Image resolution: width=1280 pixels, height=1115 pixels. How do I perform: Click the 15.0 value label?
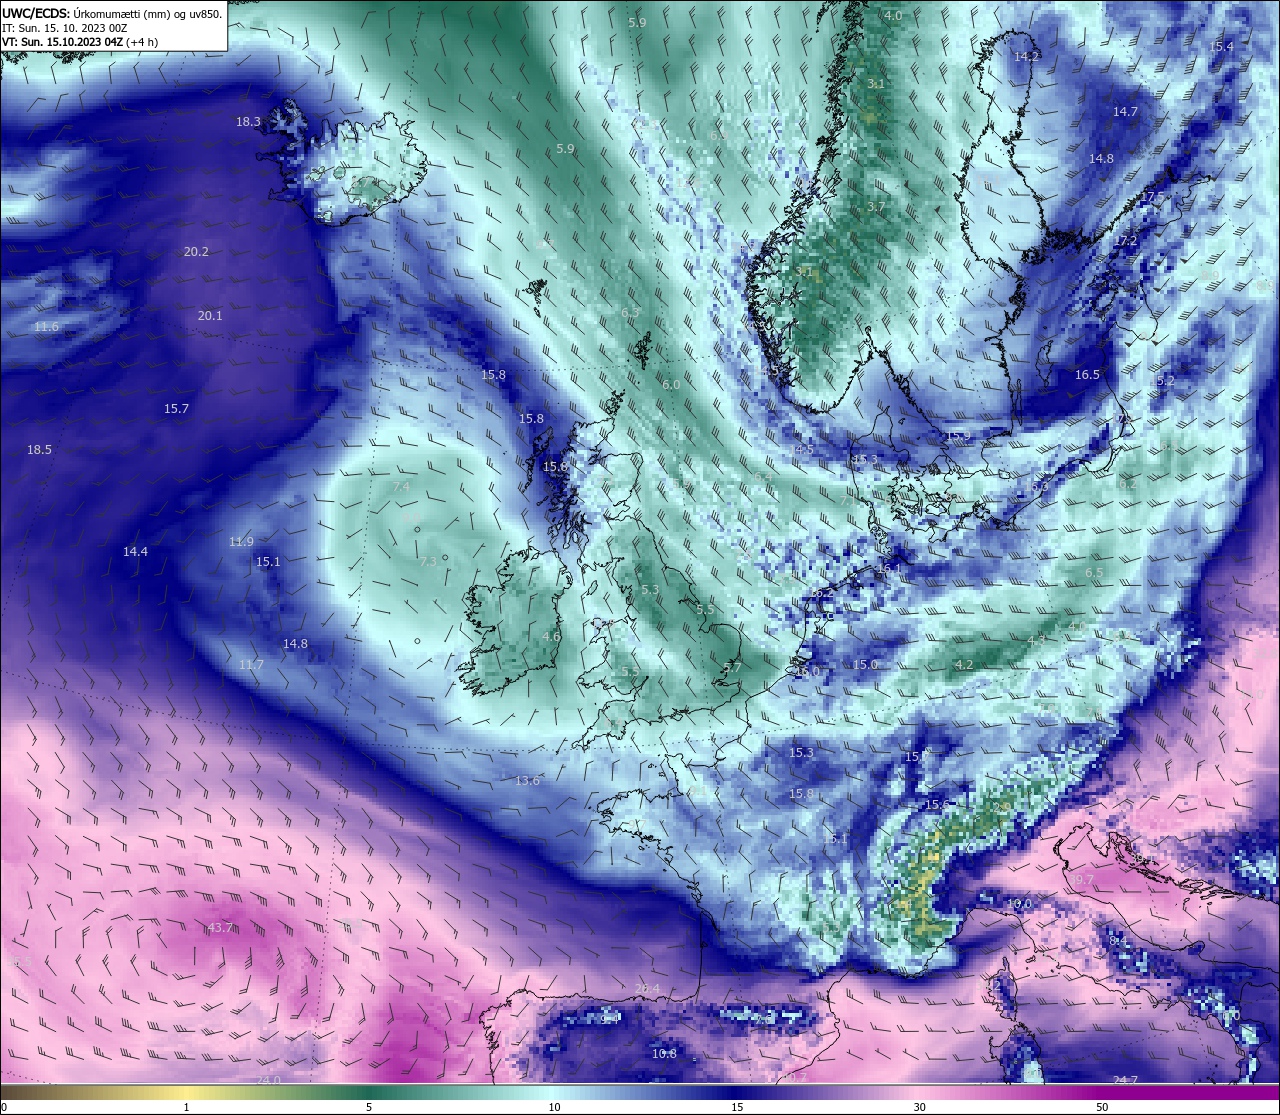(865, 665)
